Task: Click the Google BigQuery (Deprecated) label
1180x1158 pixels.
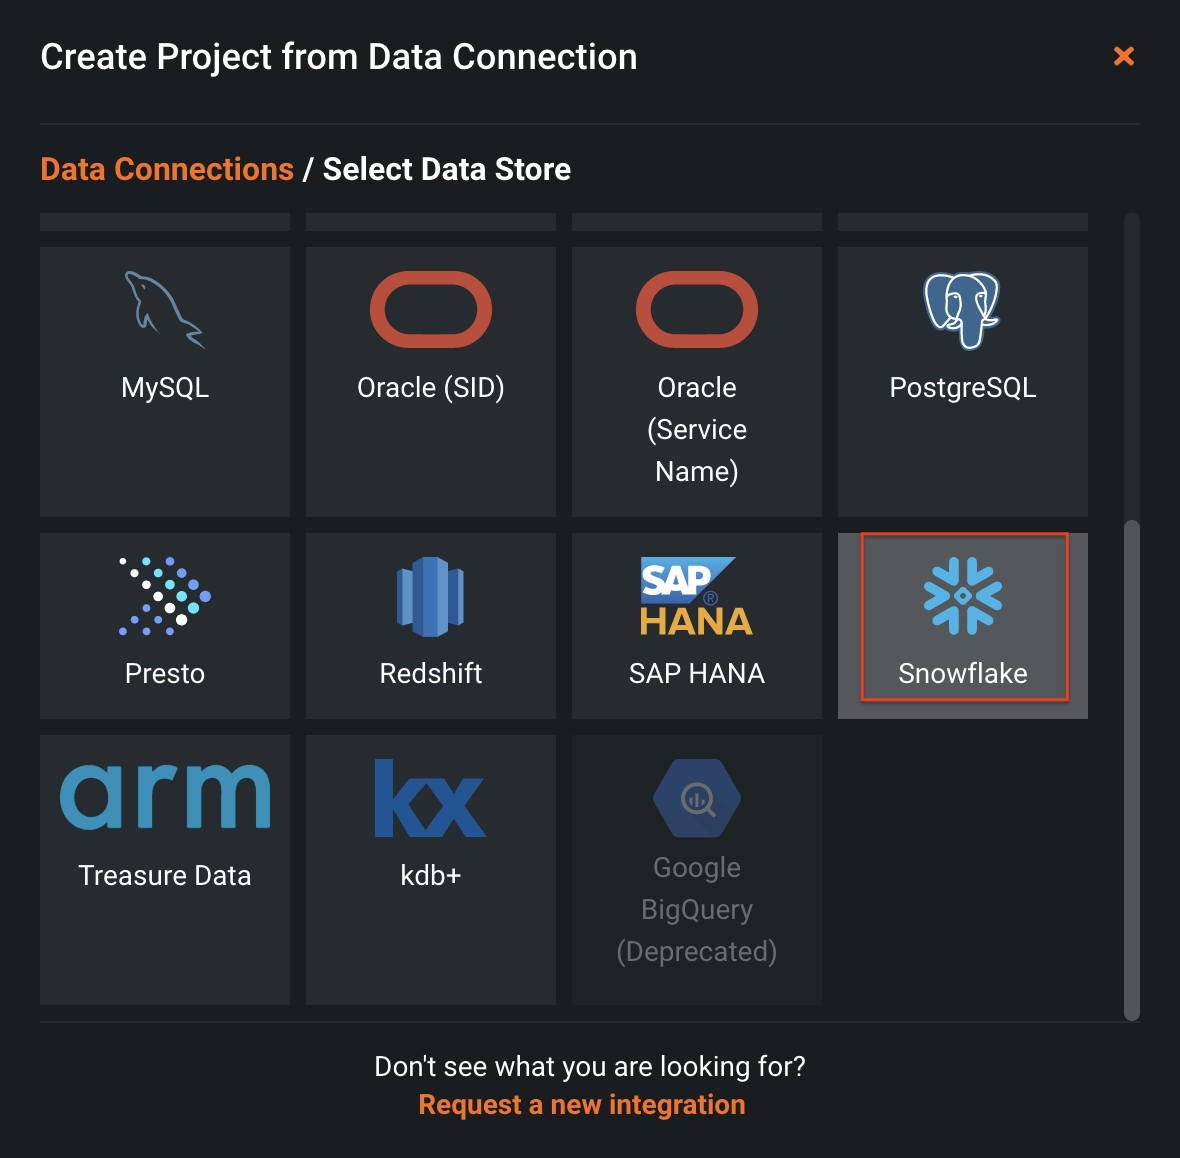Action: (697, 910)
